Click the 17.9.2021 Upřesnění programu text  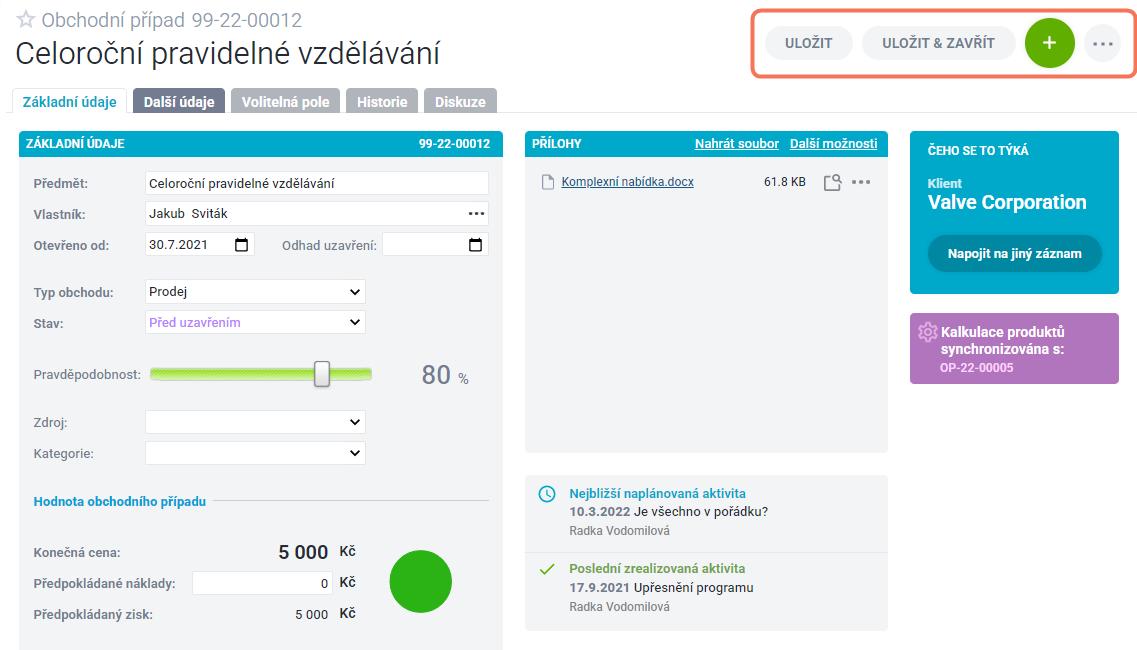click(x=661, y=588)
